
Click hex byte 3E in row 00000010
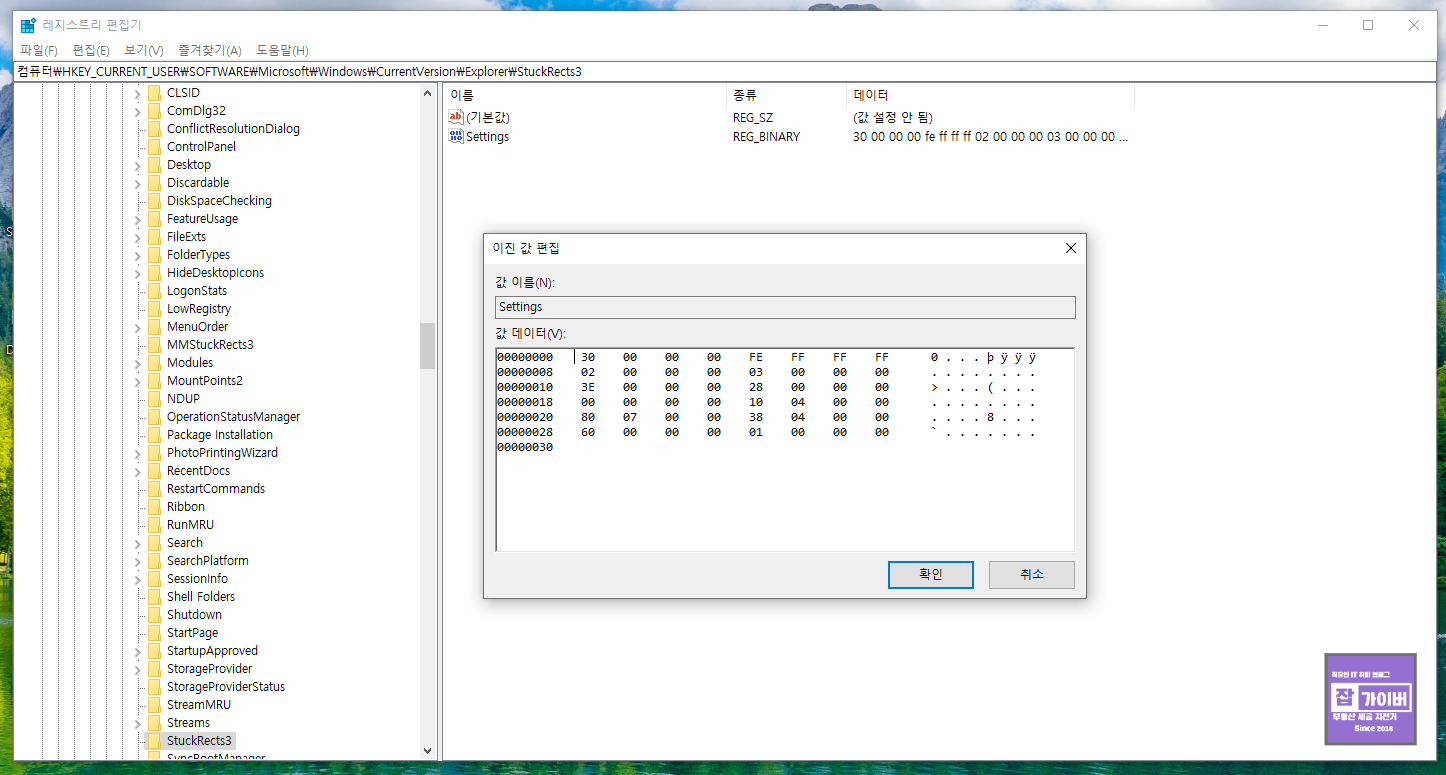coord(588,387)
